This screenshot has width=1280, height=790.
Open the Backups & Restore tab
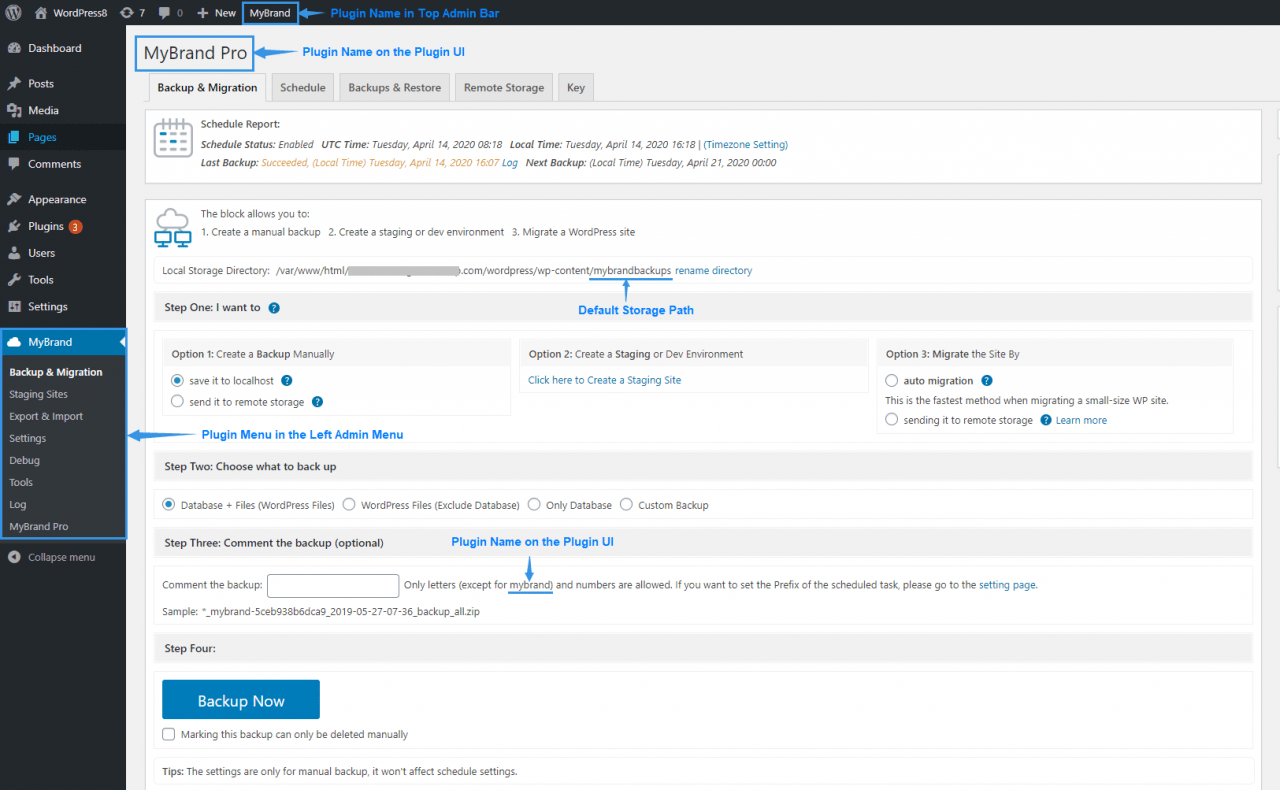395,87
